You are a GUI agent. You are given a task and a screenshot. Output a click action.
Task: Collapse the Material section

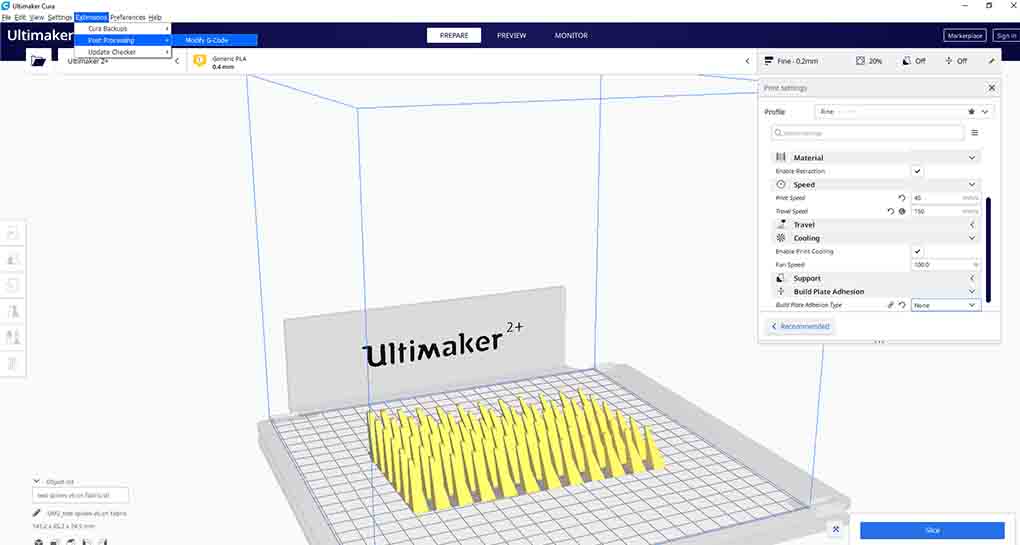point(972,157)
